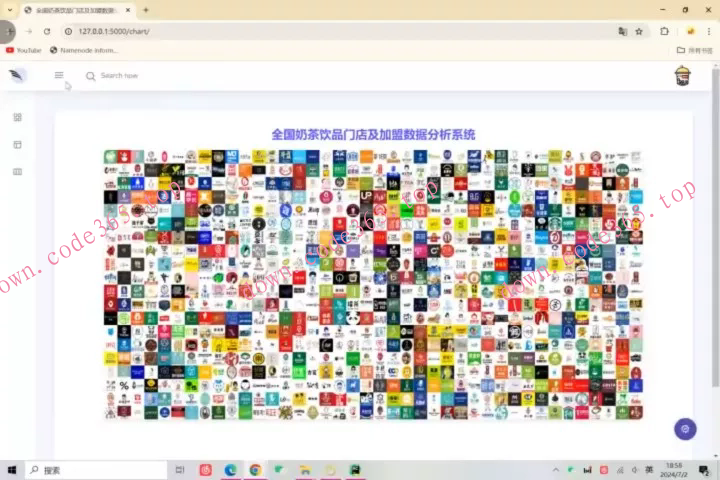This screenshot has height=480, width=720.
Task: Click the translate page icon
Action: pos(622,31)
